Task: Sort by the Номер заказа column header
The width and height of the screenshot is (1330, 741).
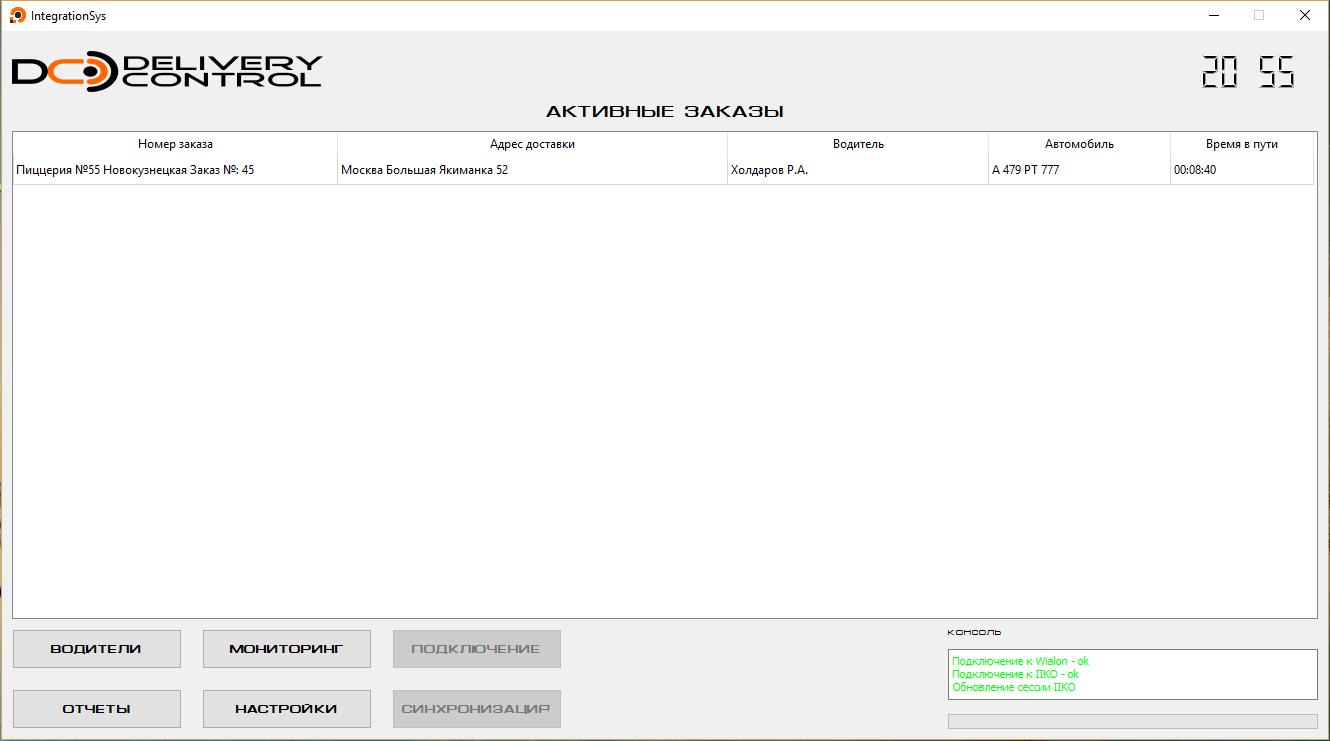Action: (x=175, y=144)
